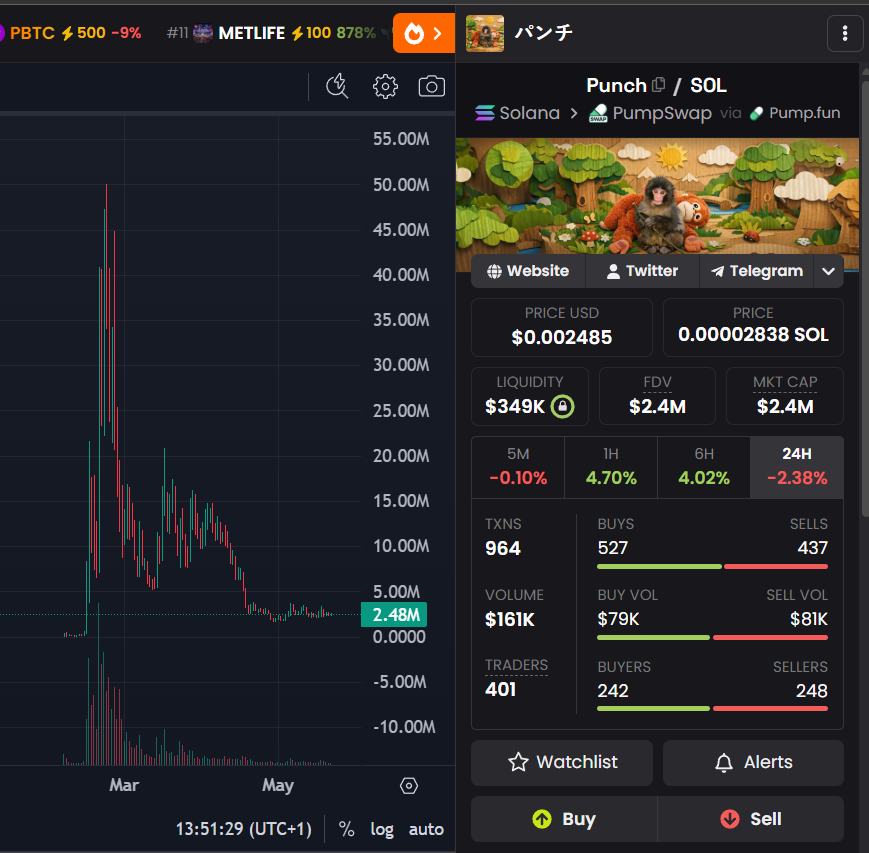Click the METLIFE token icon

(203, 33)
